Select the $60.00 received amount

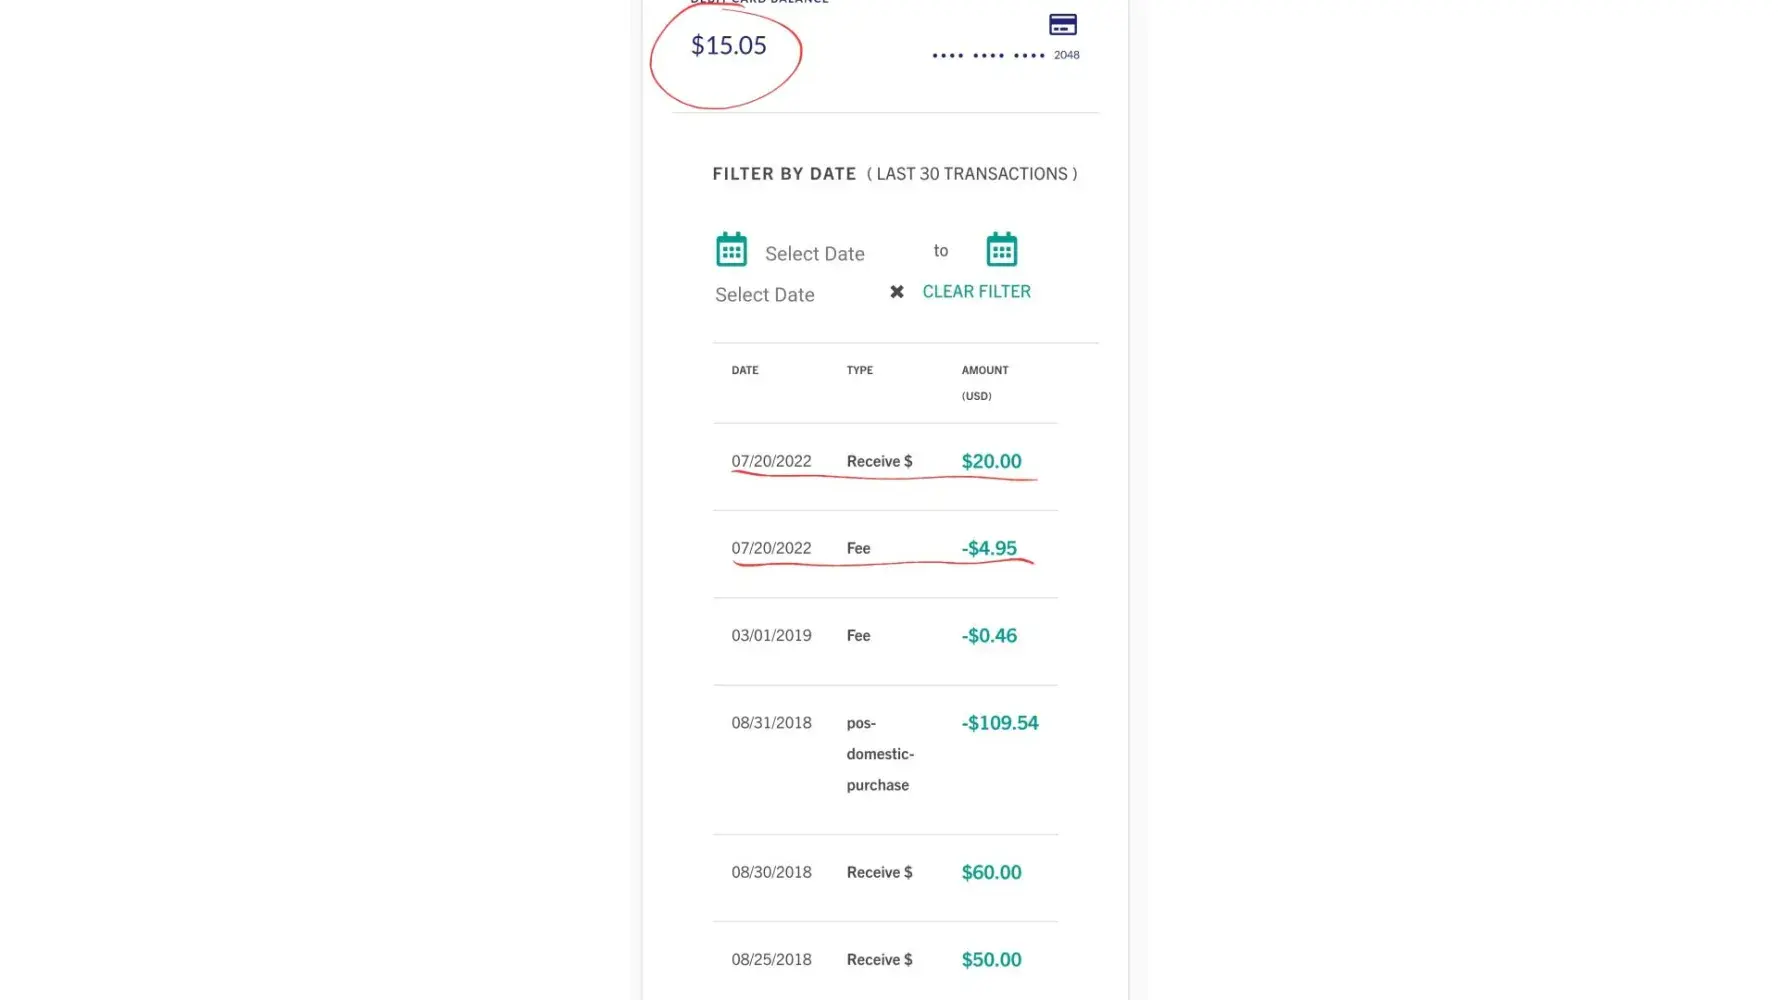pos(991,872)
